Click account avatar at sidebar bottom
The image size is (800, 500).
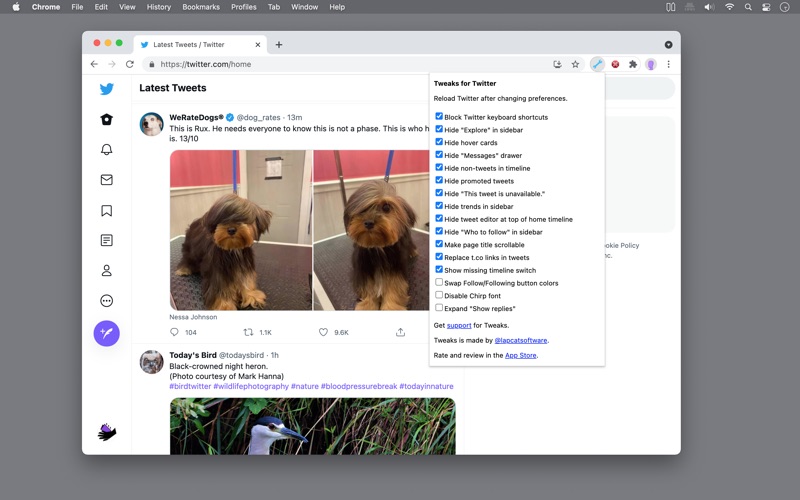[x=107, y=432]
